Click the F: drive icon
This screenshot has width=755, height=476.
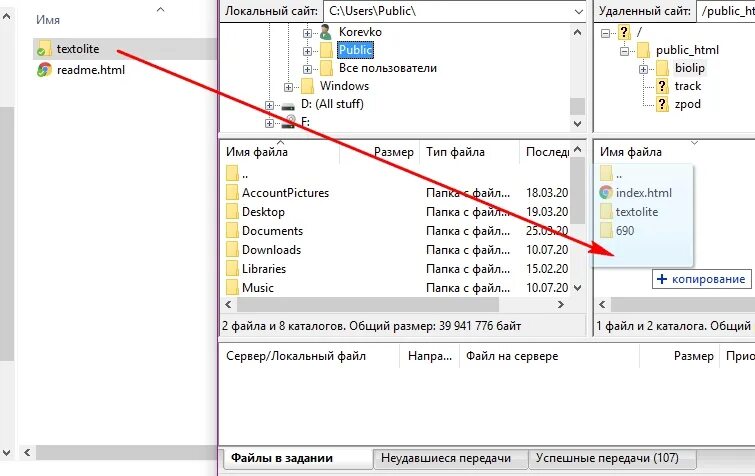point(288,122)
